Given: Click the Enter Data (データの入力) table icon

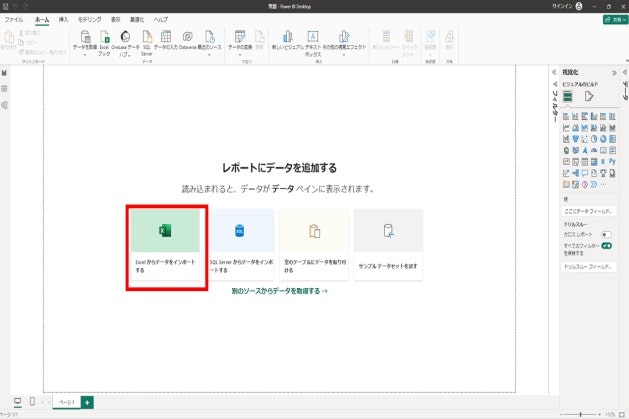Looking at the screenshot, I should pos(166,36).
